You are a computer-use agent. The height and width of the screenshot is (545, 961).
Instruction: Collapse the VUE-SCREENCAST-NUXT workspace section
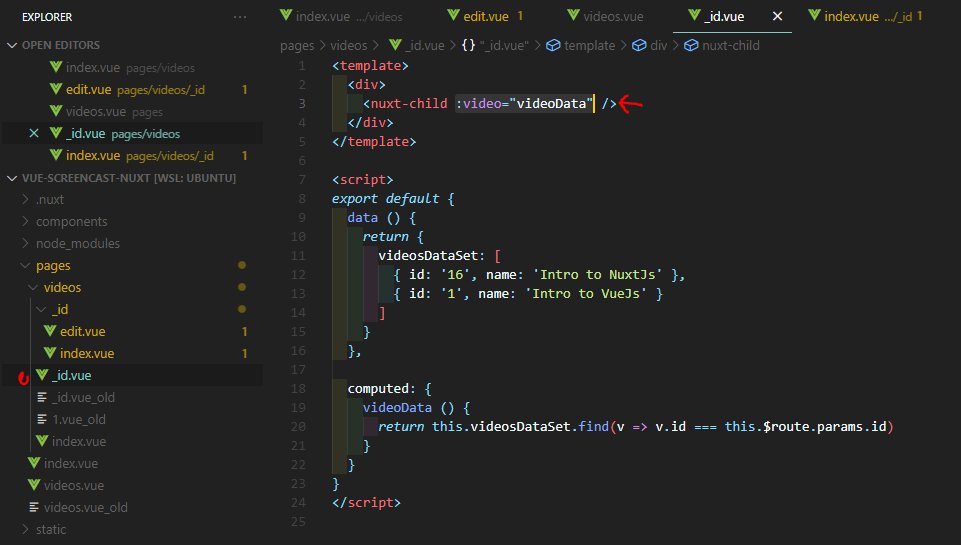coord(12,178)
